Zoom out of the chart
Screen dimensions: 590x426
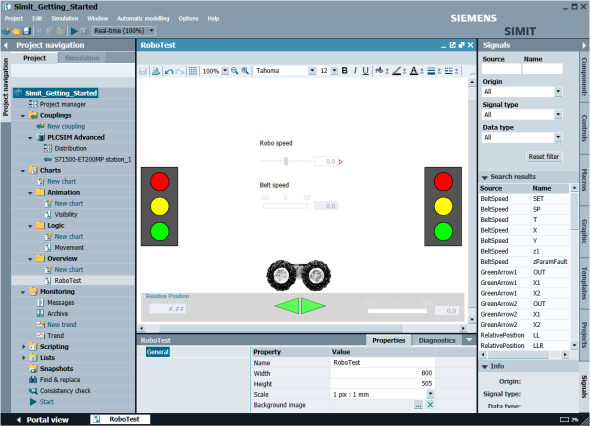[235, 71]
